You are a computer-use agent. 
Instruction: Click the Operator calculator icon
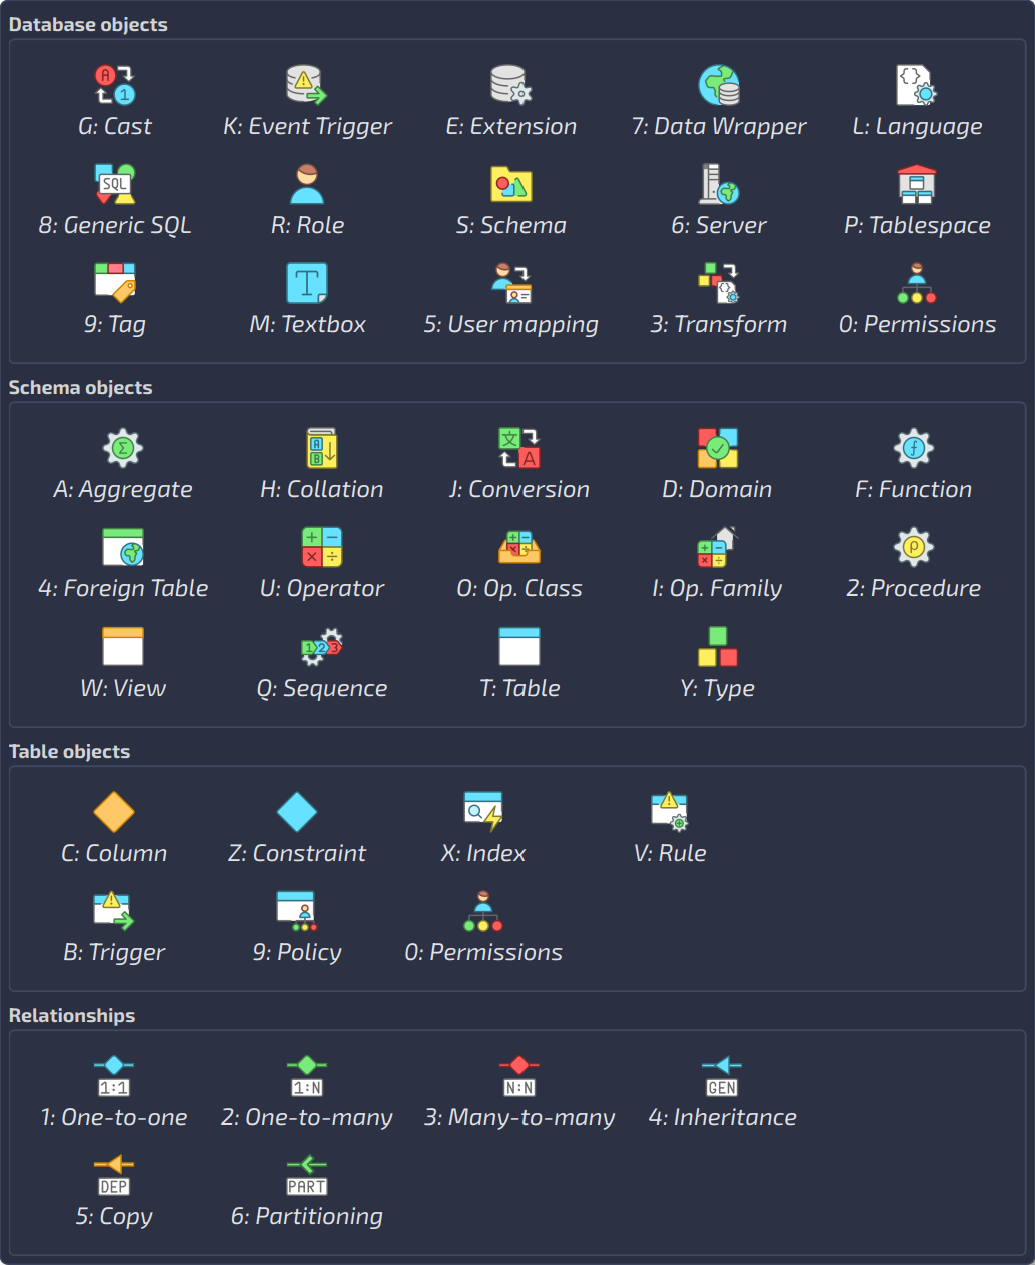tap(322, 547)
